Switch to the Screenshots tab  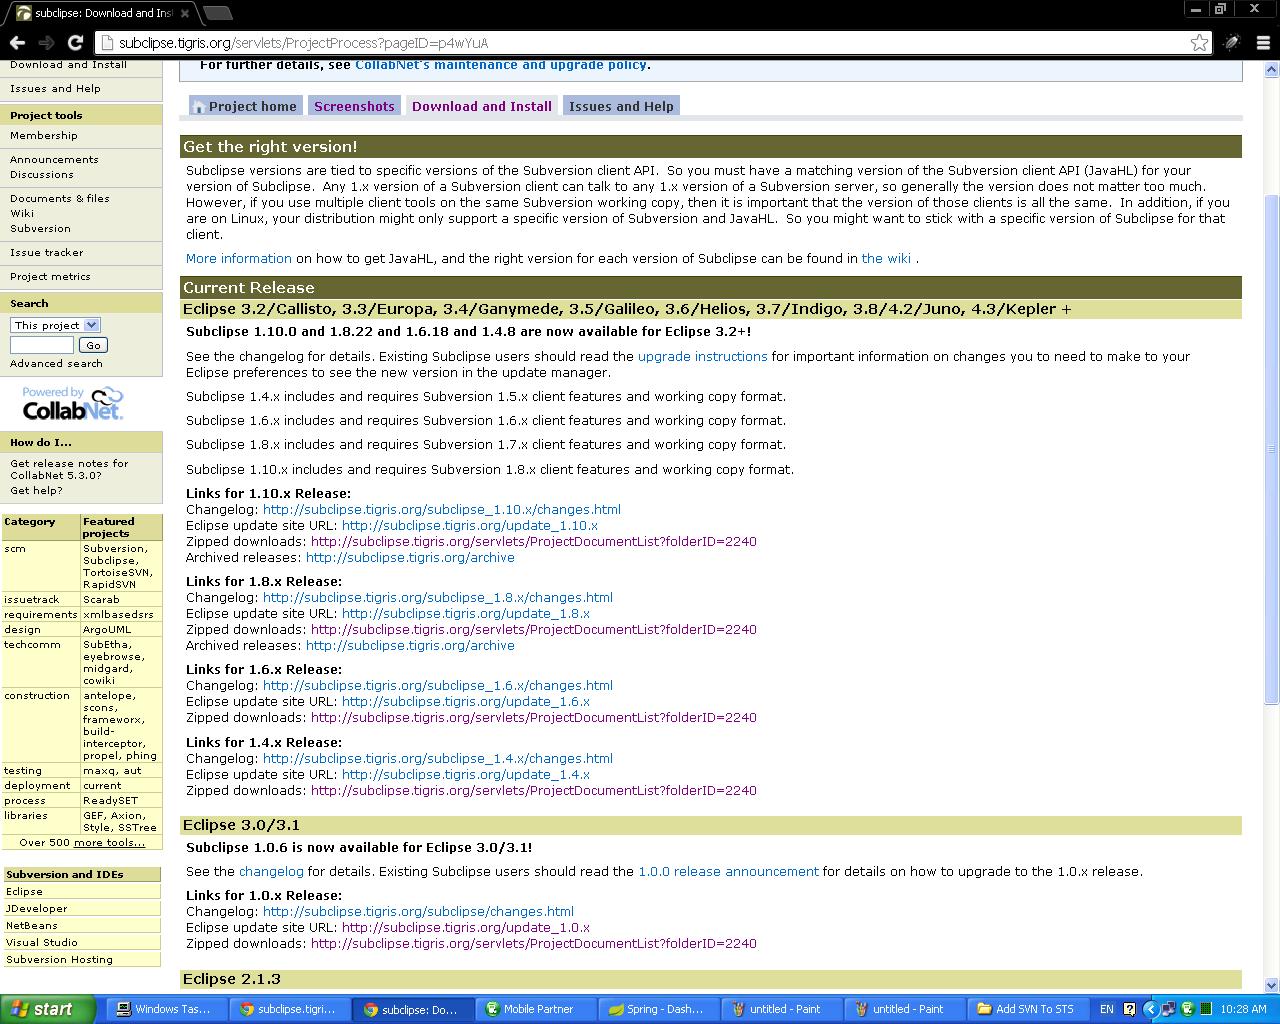coord(354,106)
